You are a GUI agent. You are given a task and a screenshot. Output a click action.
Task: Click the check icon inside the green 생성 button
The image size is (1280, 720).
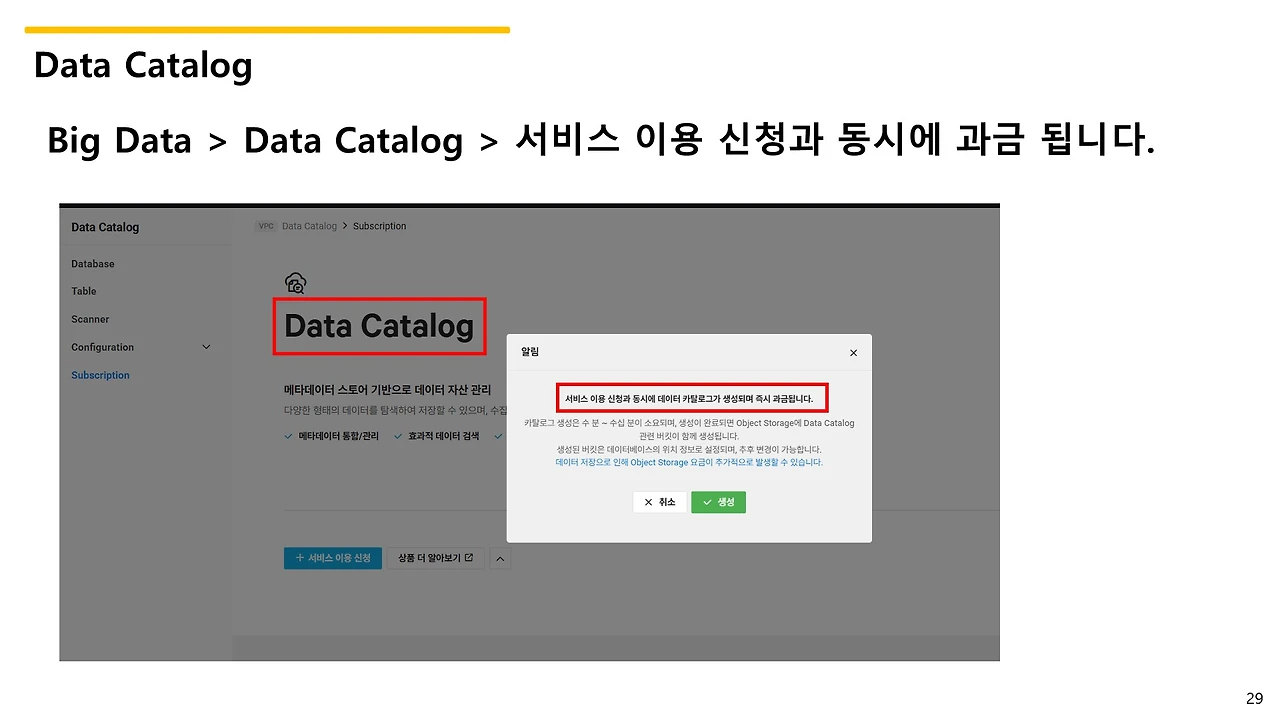pyautogui.click(x=706, y=501)
